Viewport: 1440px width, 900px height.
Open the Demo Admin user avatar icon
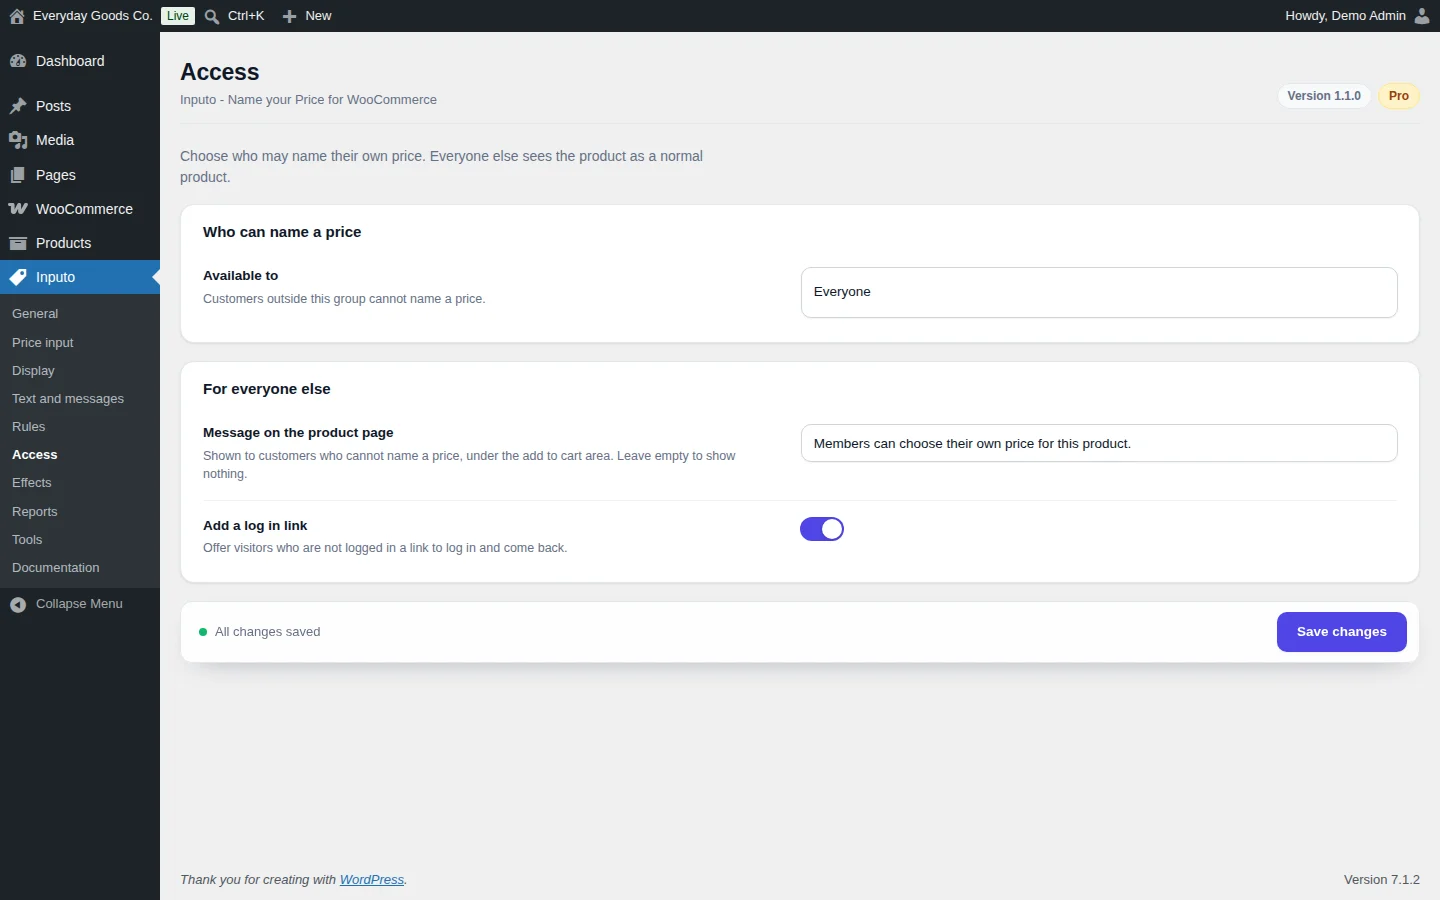point(1422,16)
